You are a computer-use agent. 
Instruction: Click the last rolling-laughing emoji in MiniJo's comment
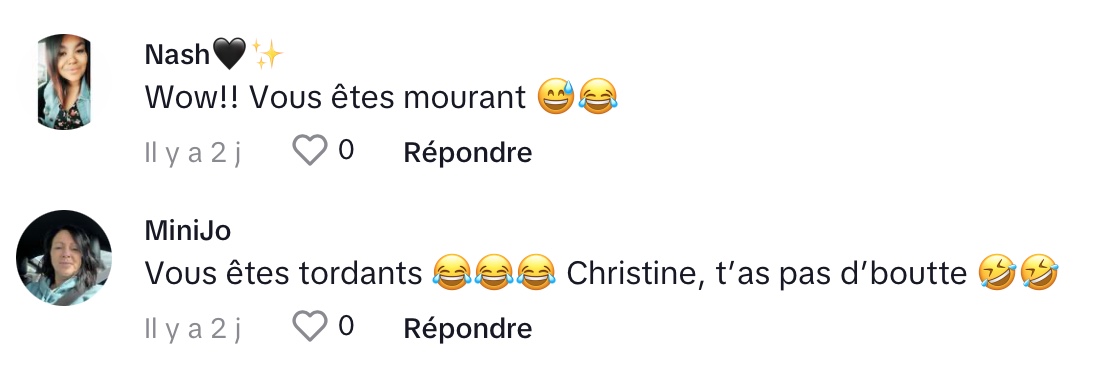coord(1039,273)
